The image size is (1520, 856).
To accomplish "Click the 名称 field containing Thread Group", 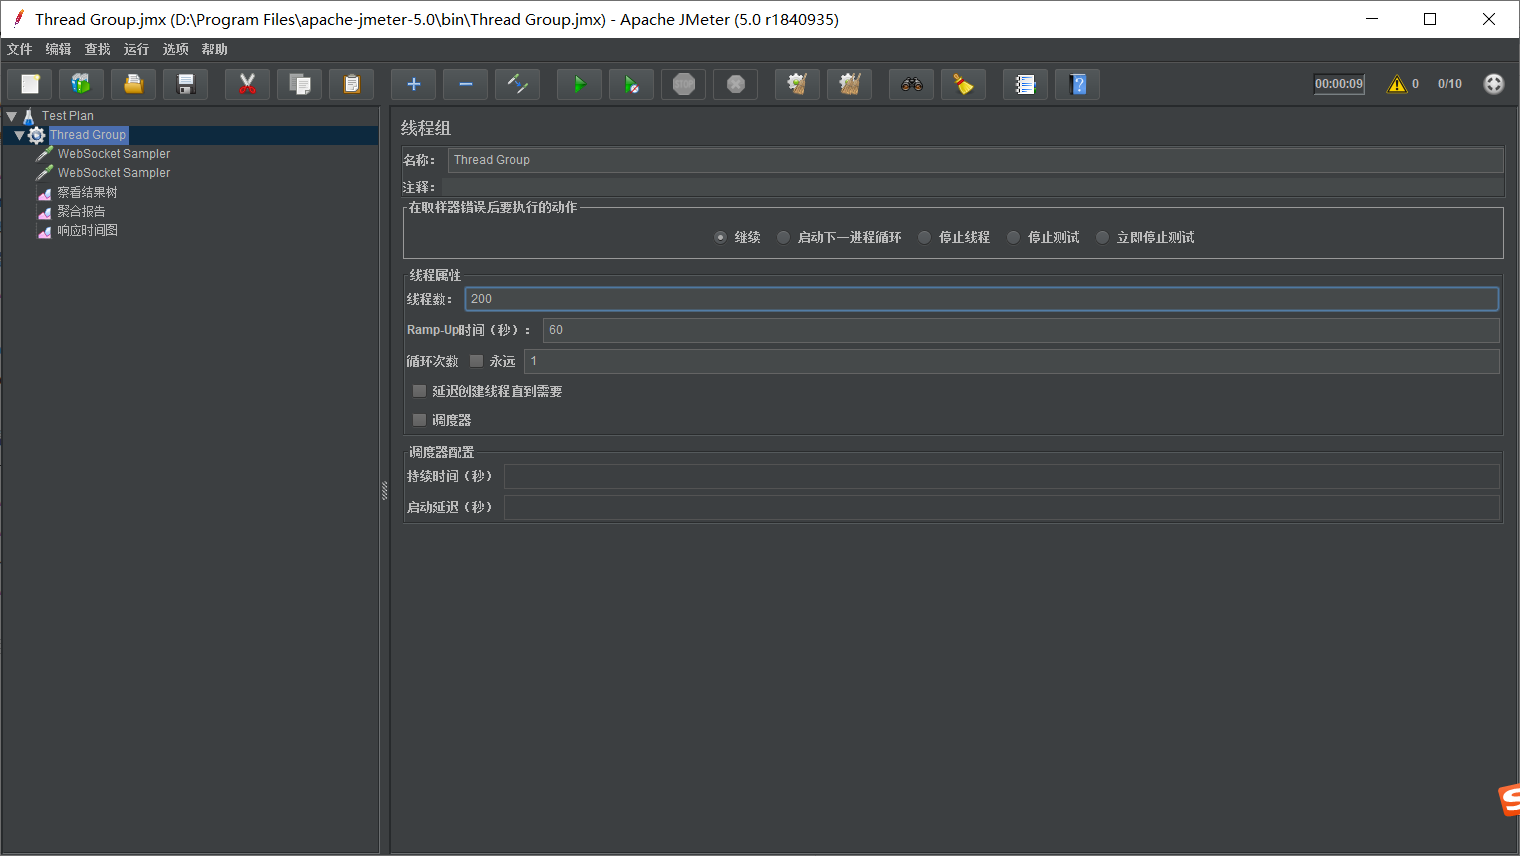I will pos(975,160).
